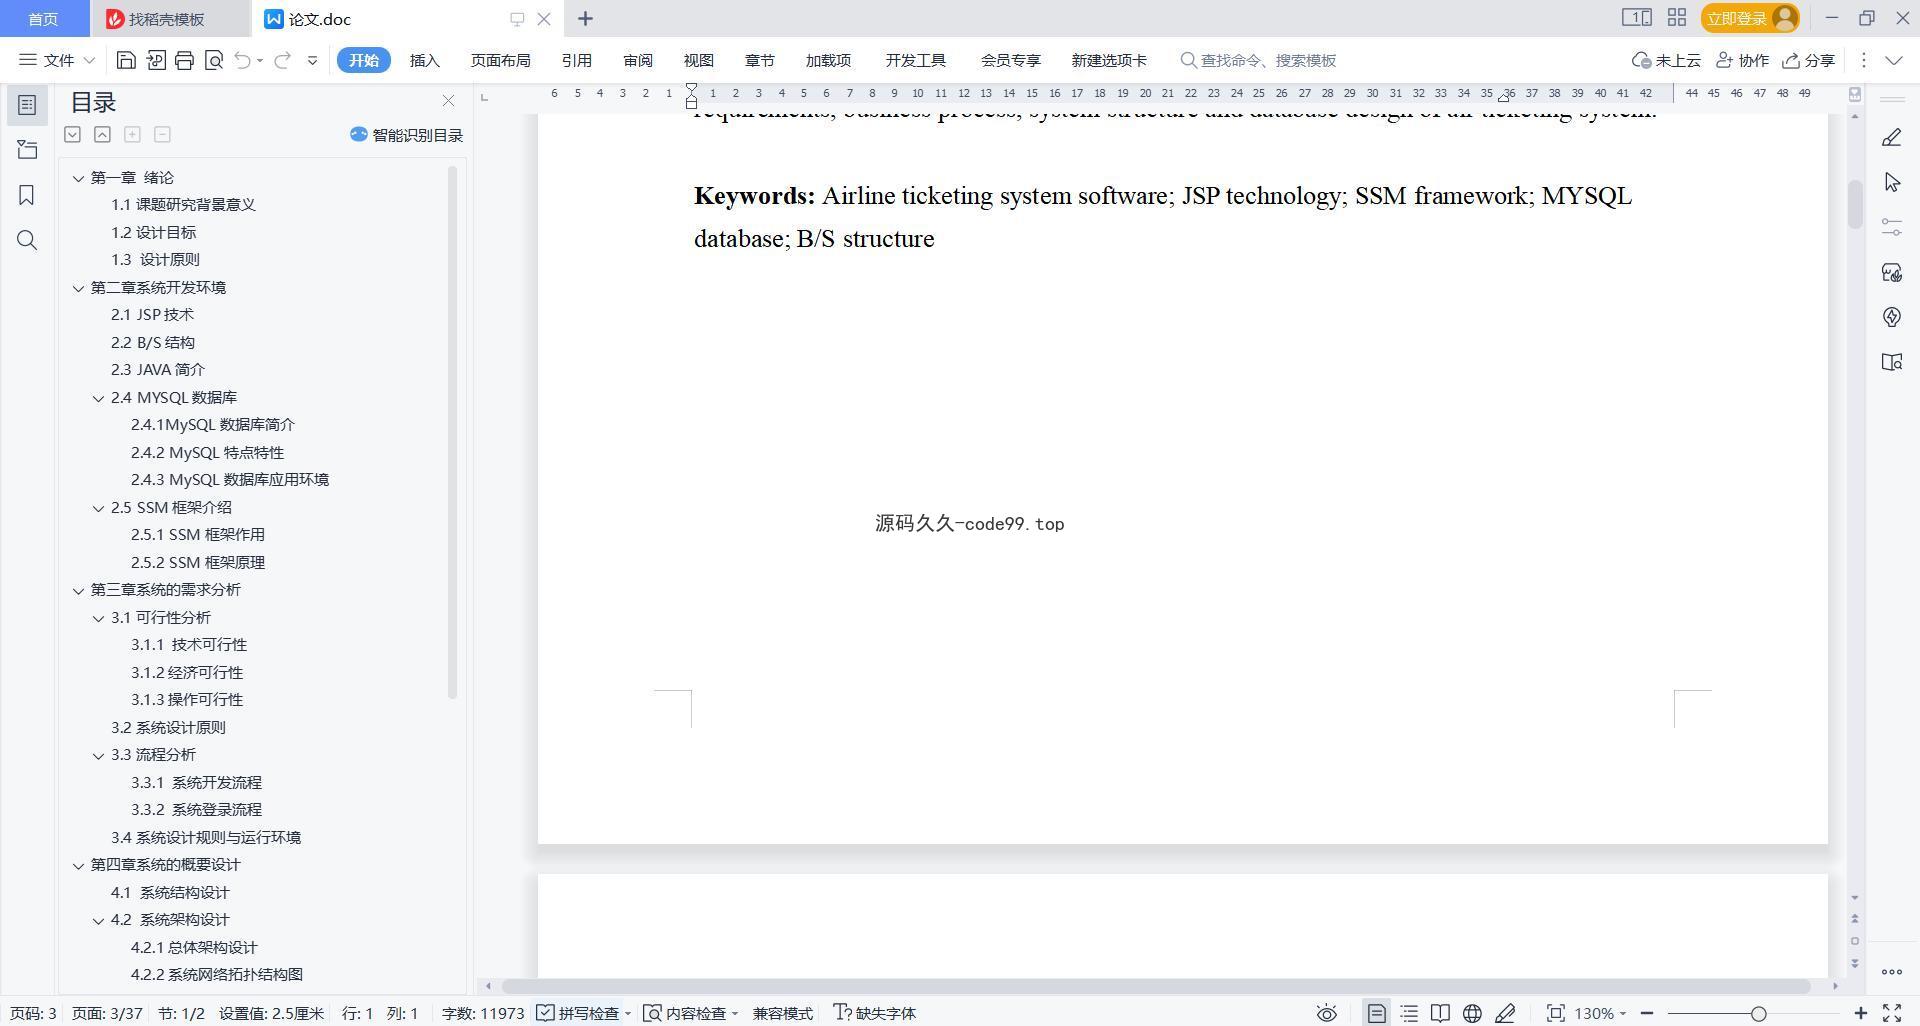Undo last action
Viewport: 1920px width, 1026px height.
click(242, 60)
